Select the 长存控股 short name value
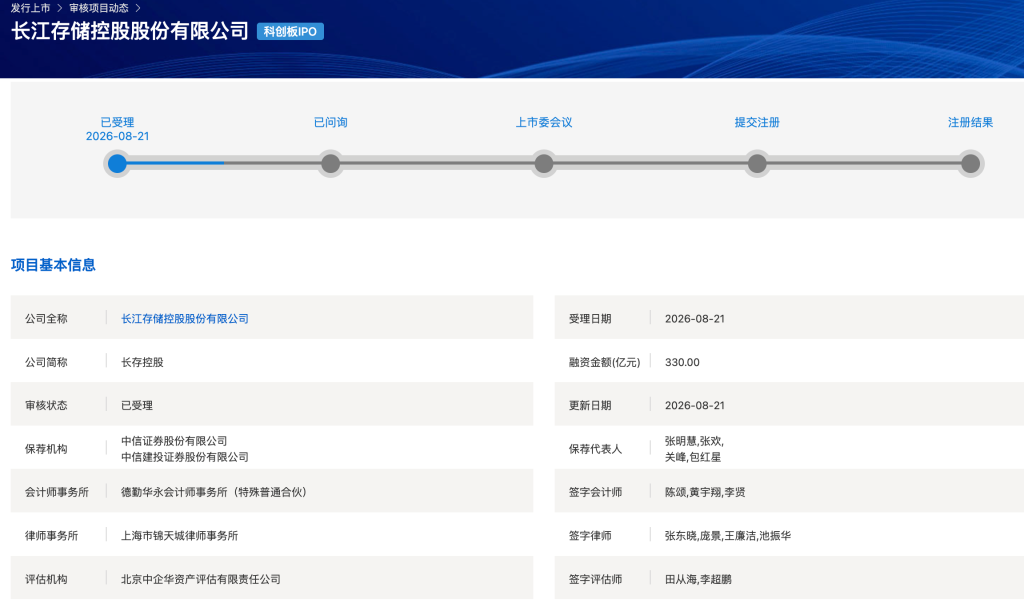The width and height of the screenshot is (1024, 612). [x=142, y=362]
